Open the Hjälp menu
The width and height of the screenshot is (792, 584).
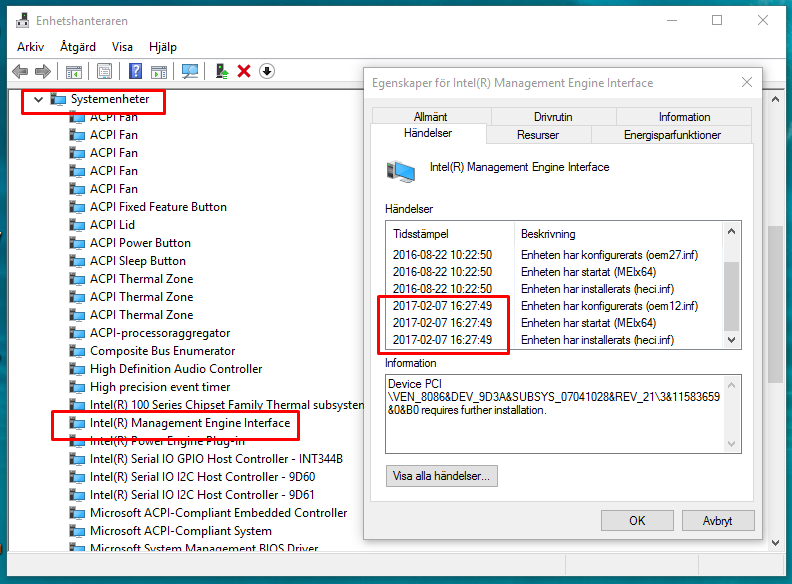pos(163,47)
